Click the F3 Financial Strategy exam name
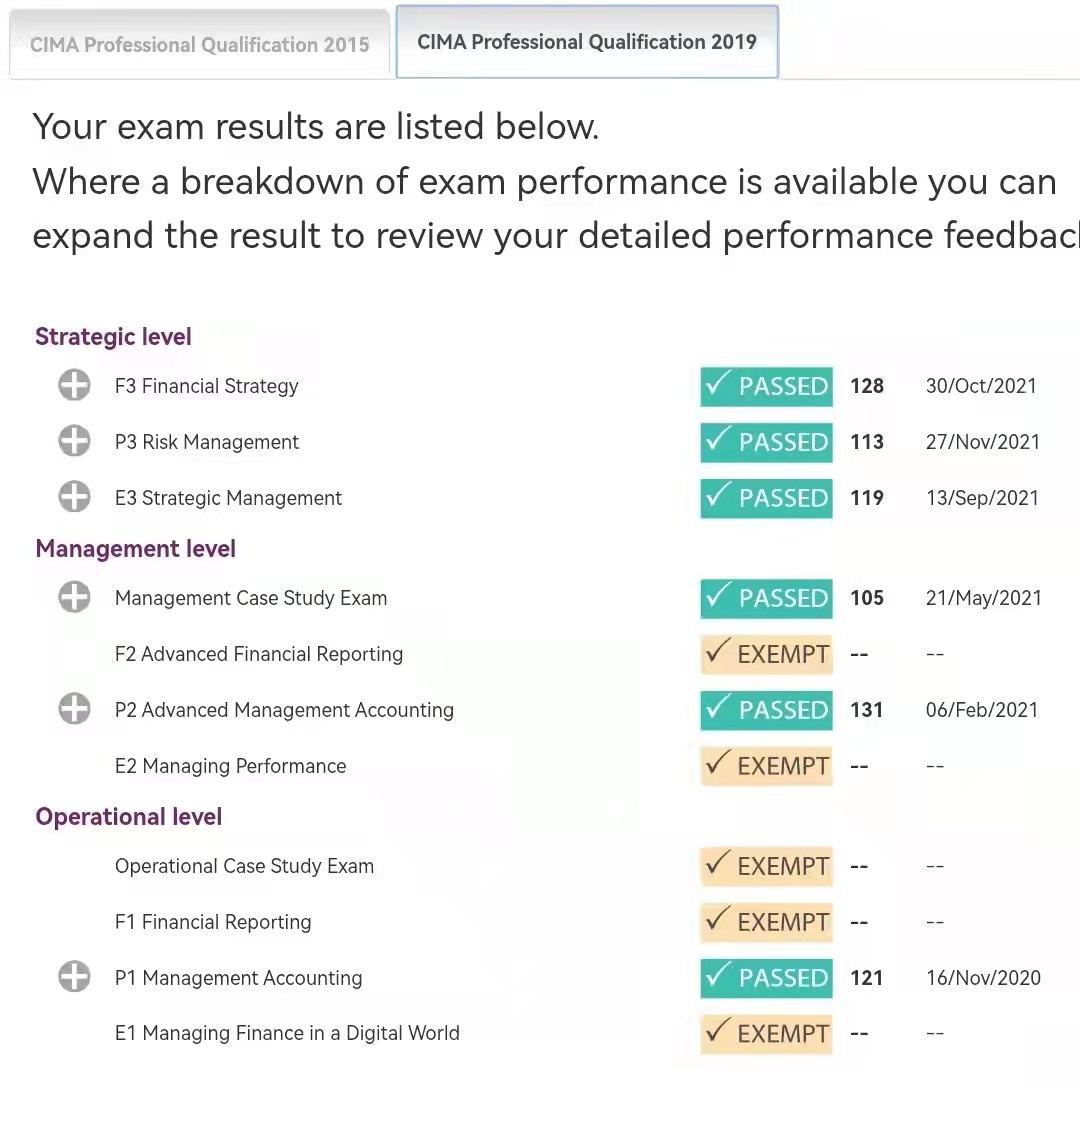This screenshot has width=1080, height=1130. point(207,386)
